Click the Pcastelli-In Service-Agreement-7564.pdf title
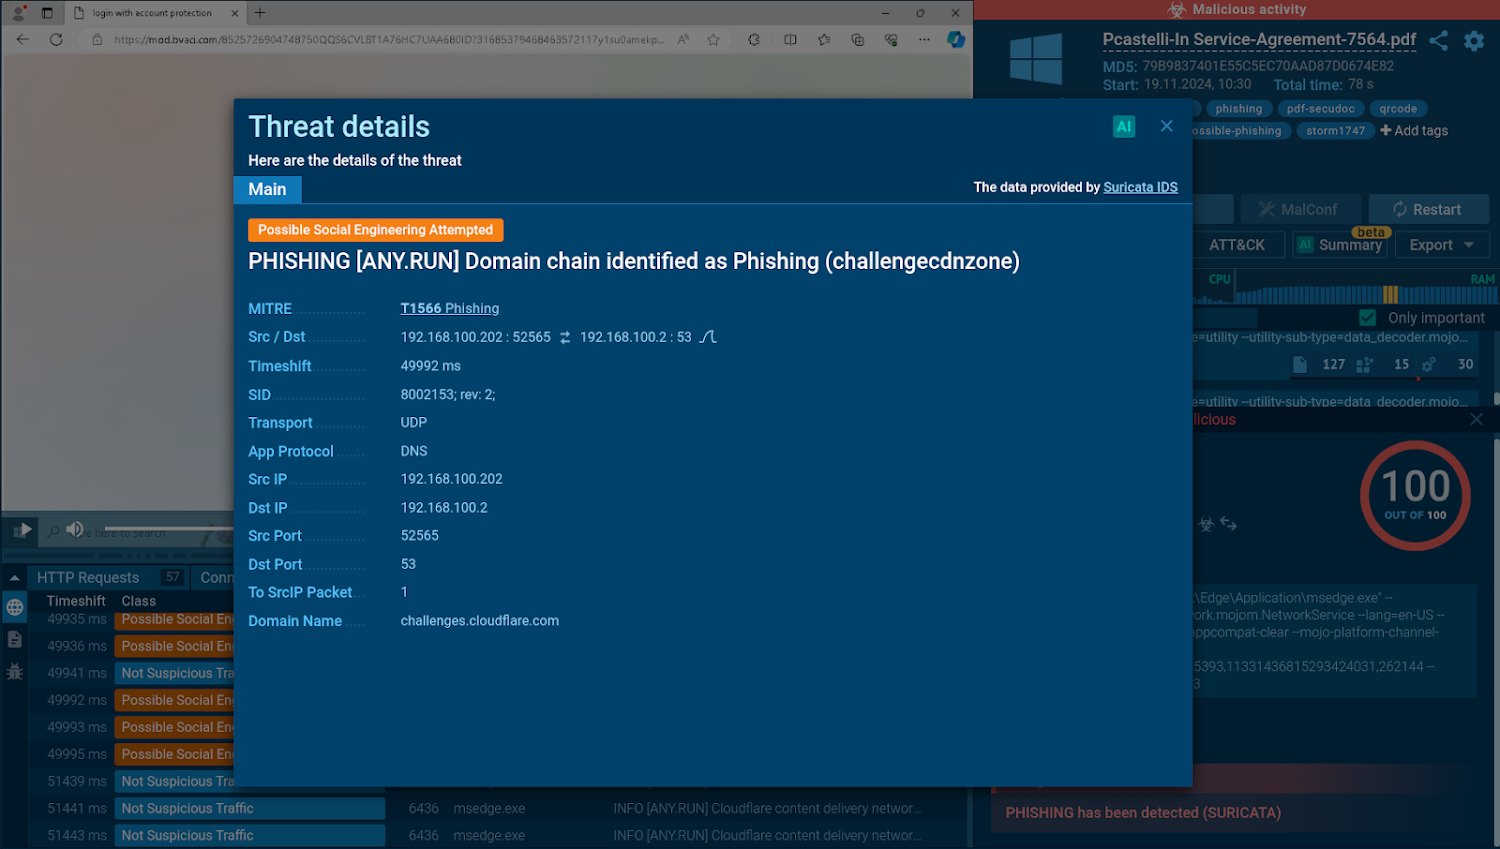1500x849 pixels. pos(1259,40)
